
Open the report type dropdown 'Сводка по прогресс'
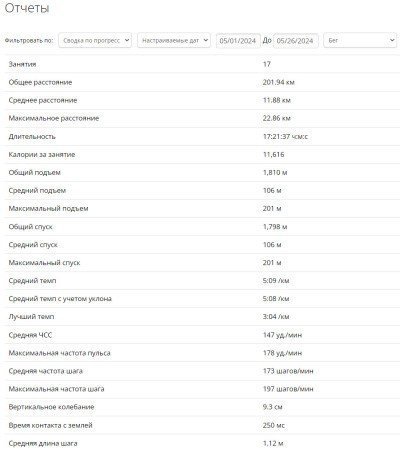[x=95, y=40]
